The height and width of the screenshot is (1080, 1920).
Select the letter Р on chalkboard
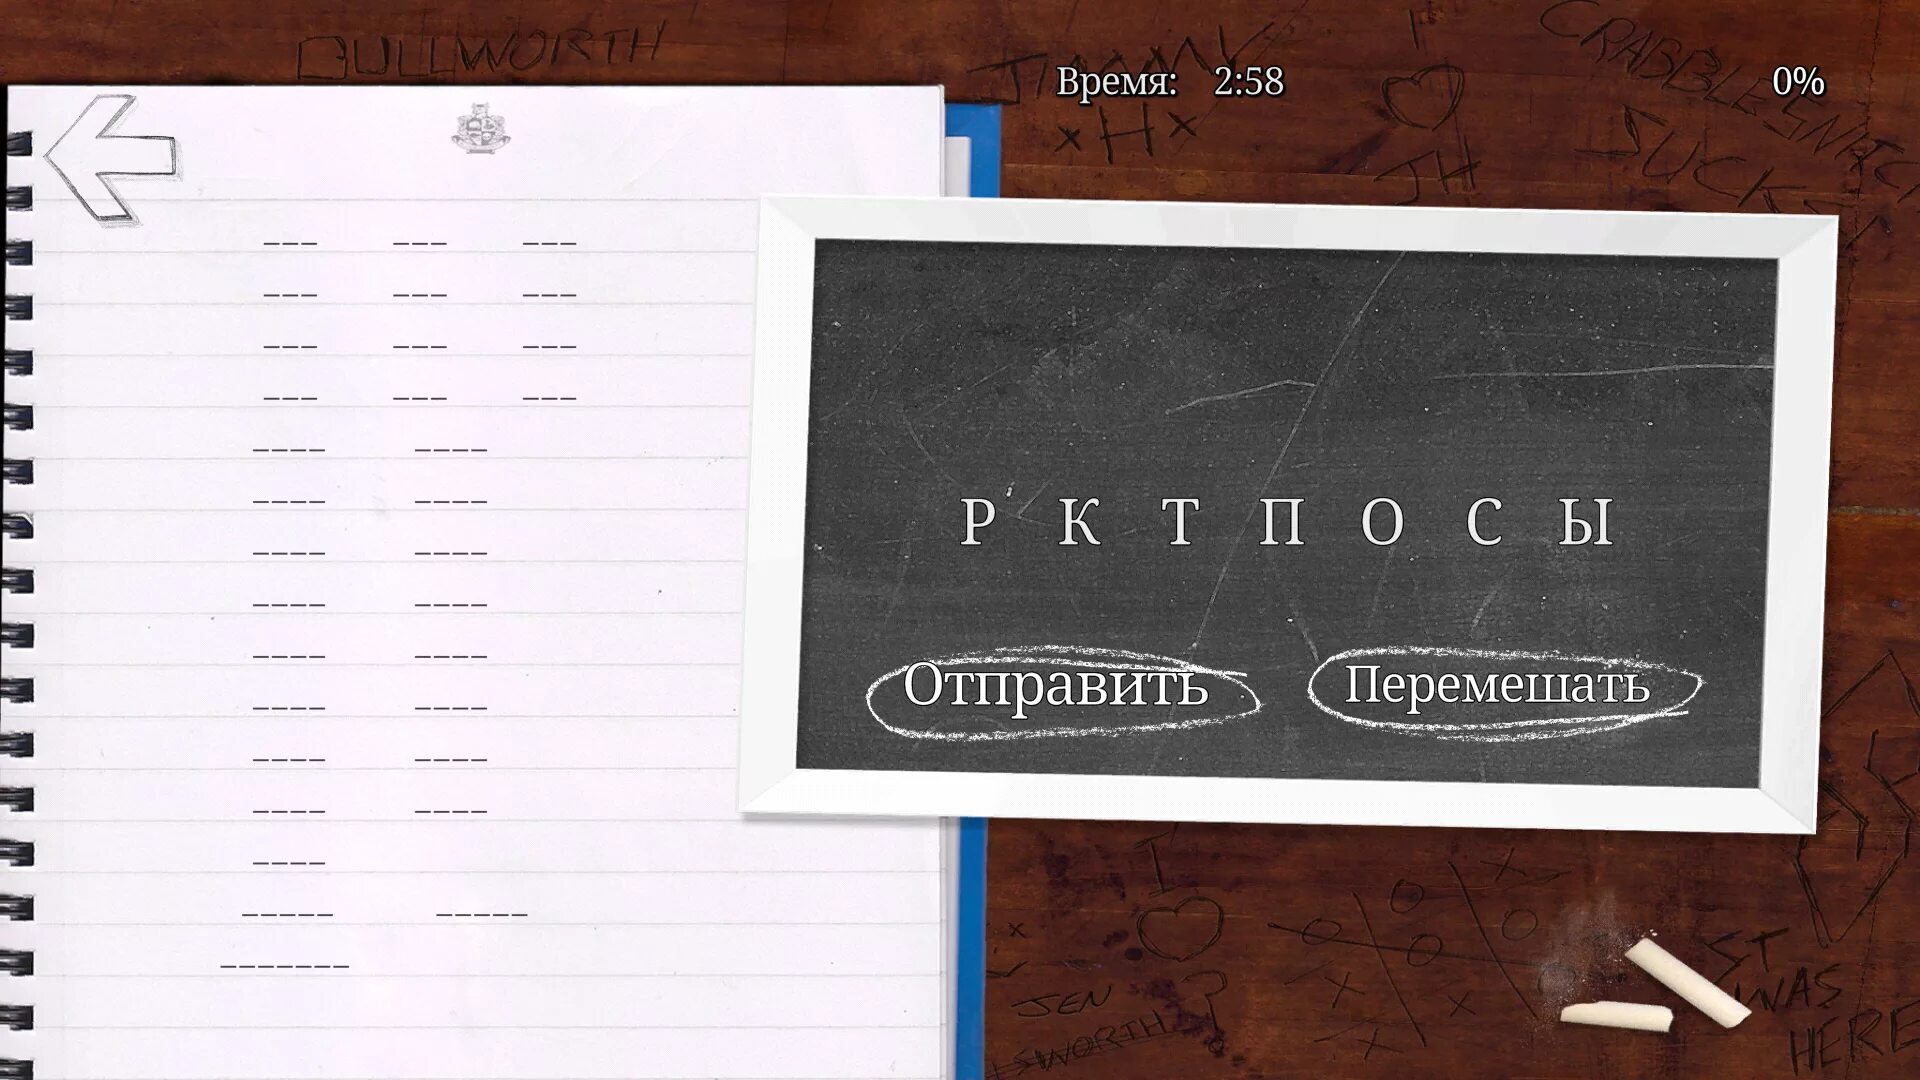click(977, 522)
